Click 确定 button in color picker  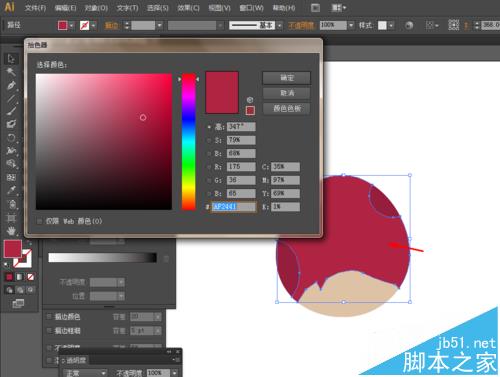click(x=287, y=78)
